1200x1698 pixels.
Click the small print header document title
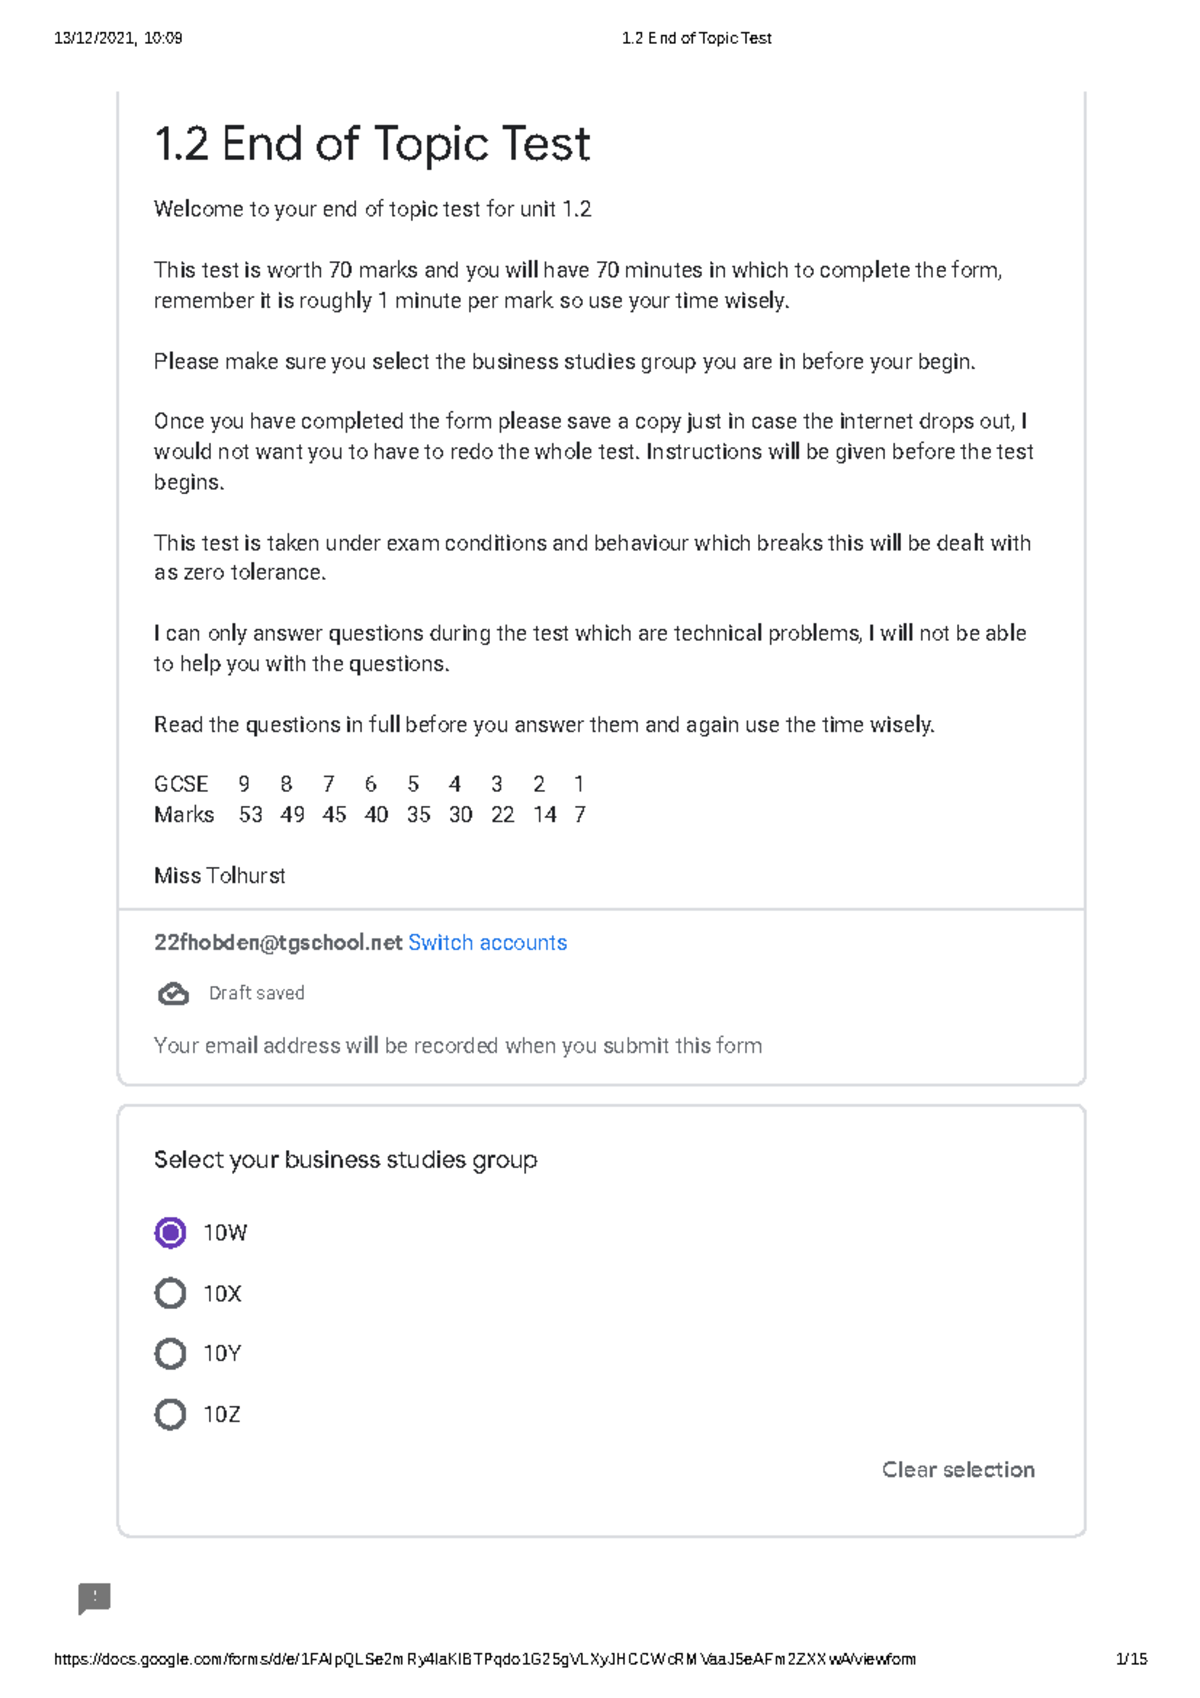[696, 38]
